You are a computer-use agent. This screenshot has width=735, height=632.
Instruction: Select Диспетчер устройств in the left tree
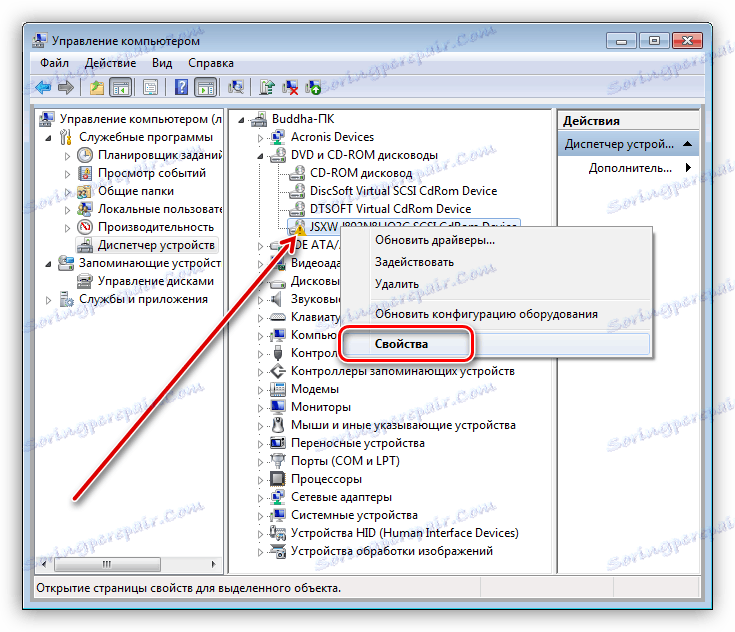[156, 245]
